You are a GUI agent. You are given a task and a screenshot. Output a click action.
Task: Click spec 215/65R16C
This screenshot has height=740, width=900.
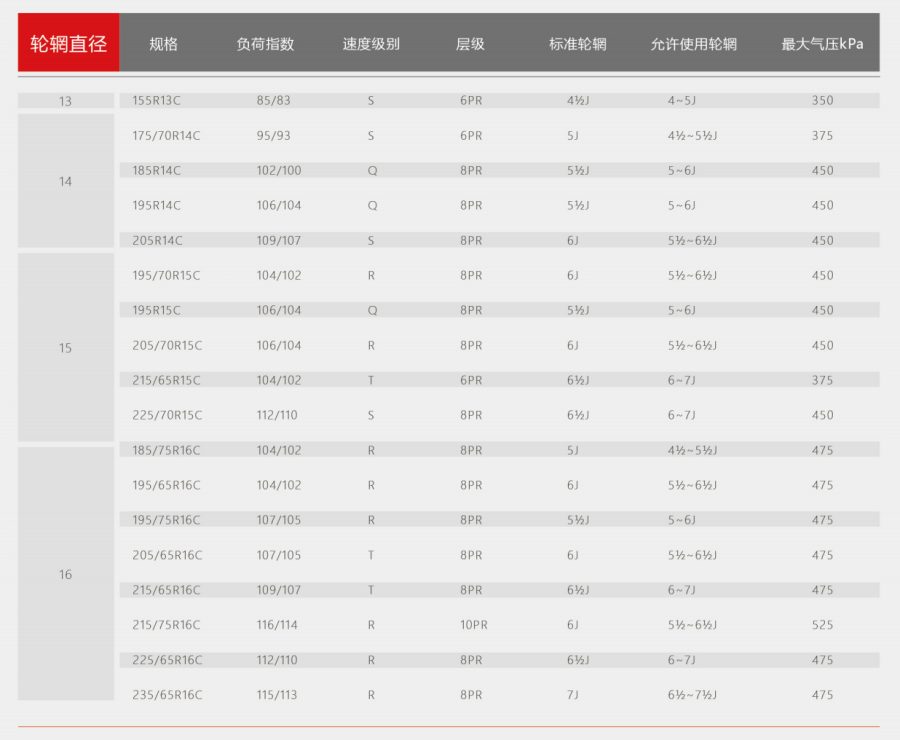[x=166, y=590]
